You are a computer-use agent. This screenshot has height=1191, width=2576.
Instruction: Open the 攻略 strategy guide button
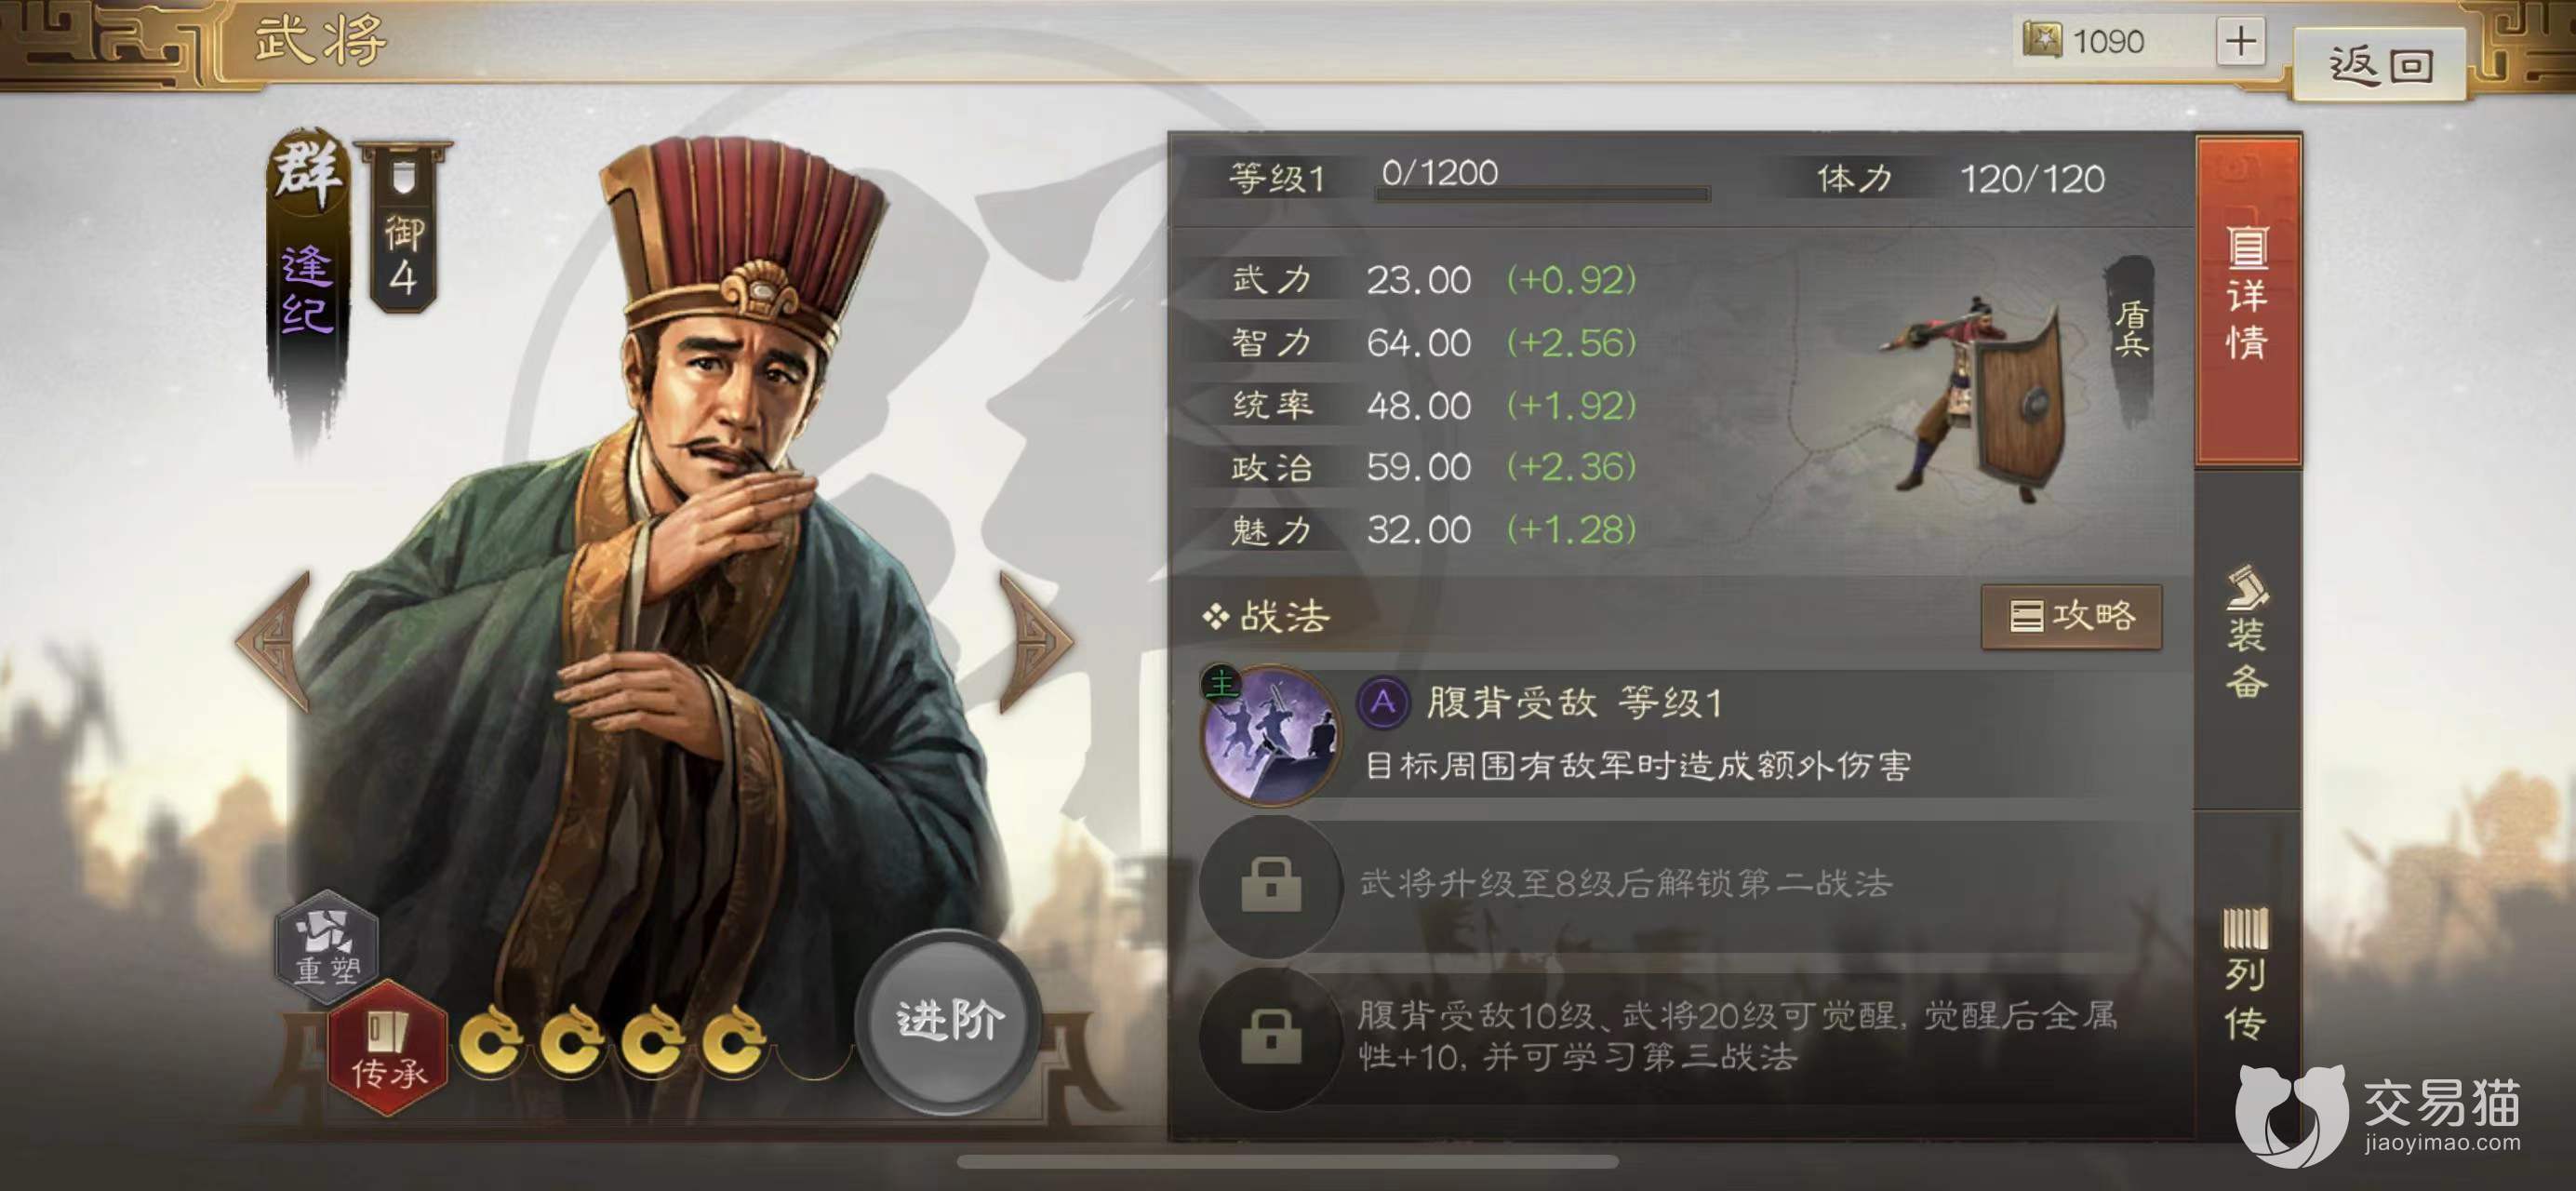tap(2071, 616)
